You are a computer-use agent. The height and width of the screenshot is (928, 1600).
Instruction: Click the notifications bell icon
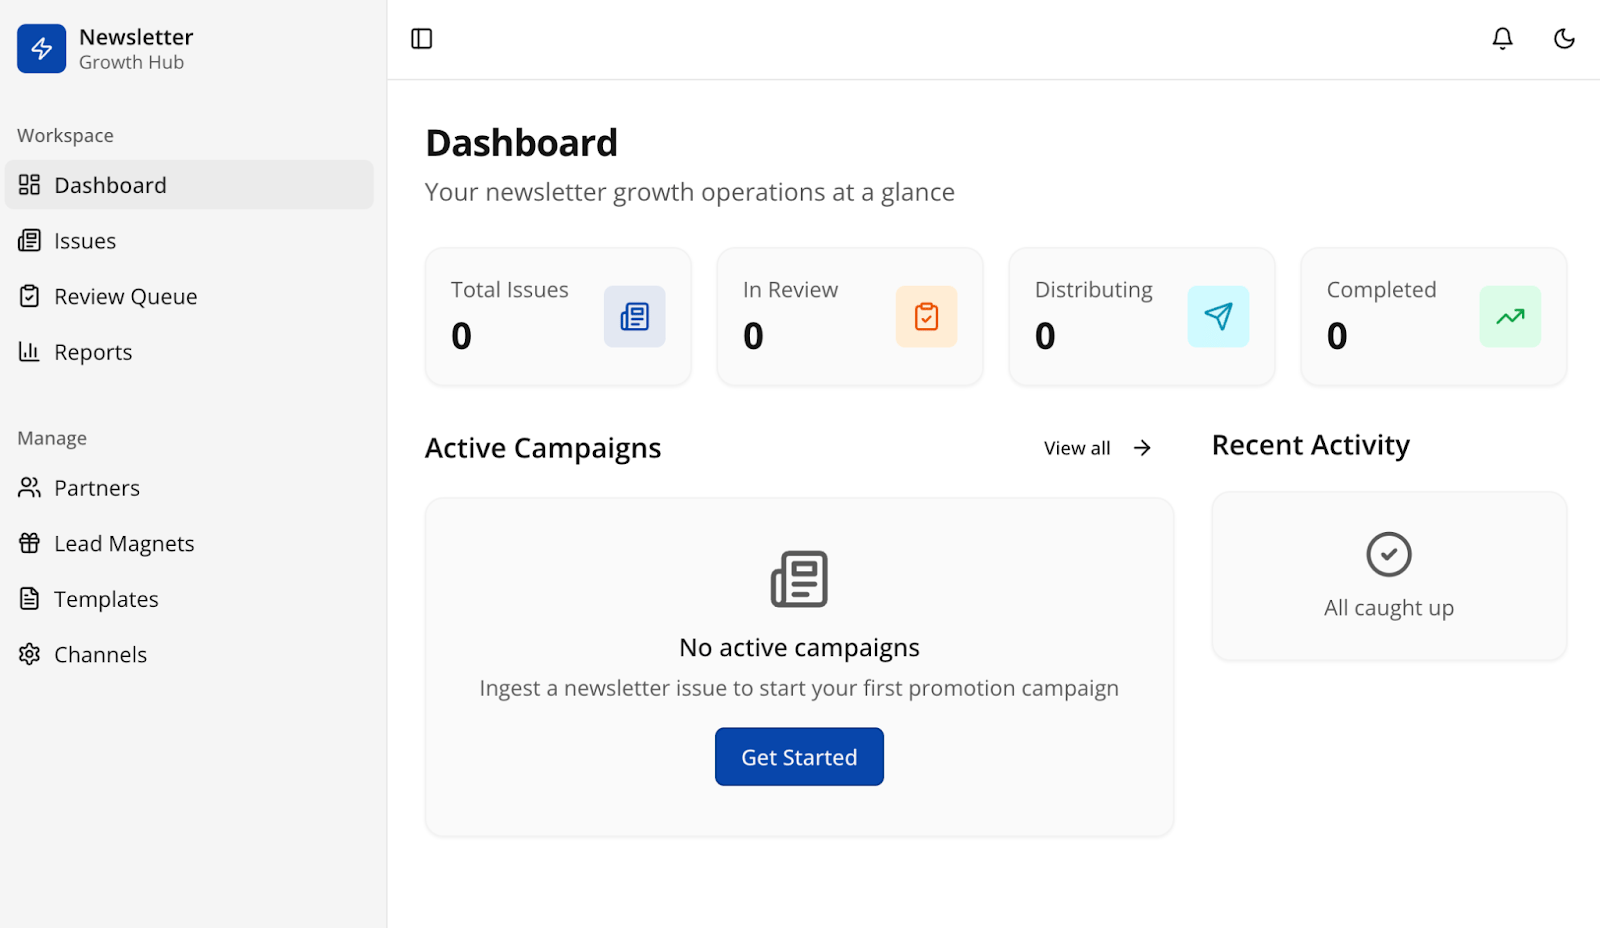(1502, 39)
